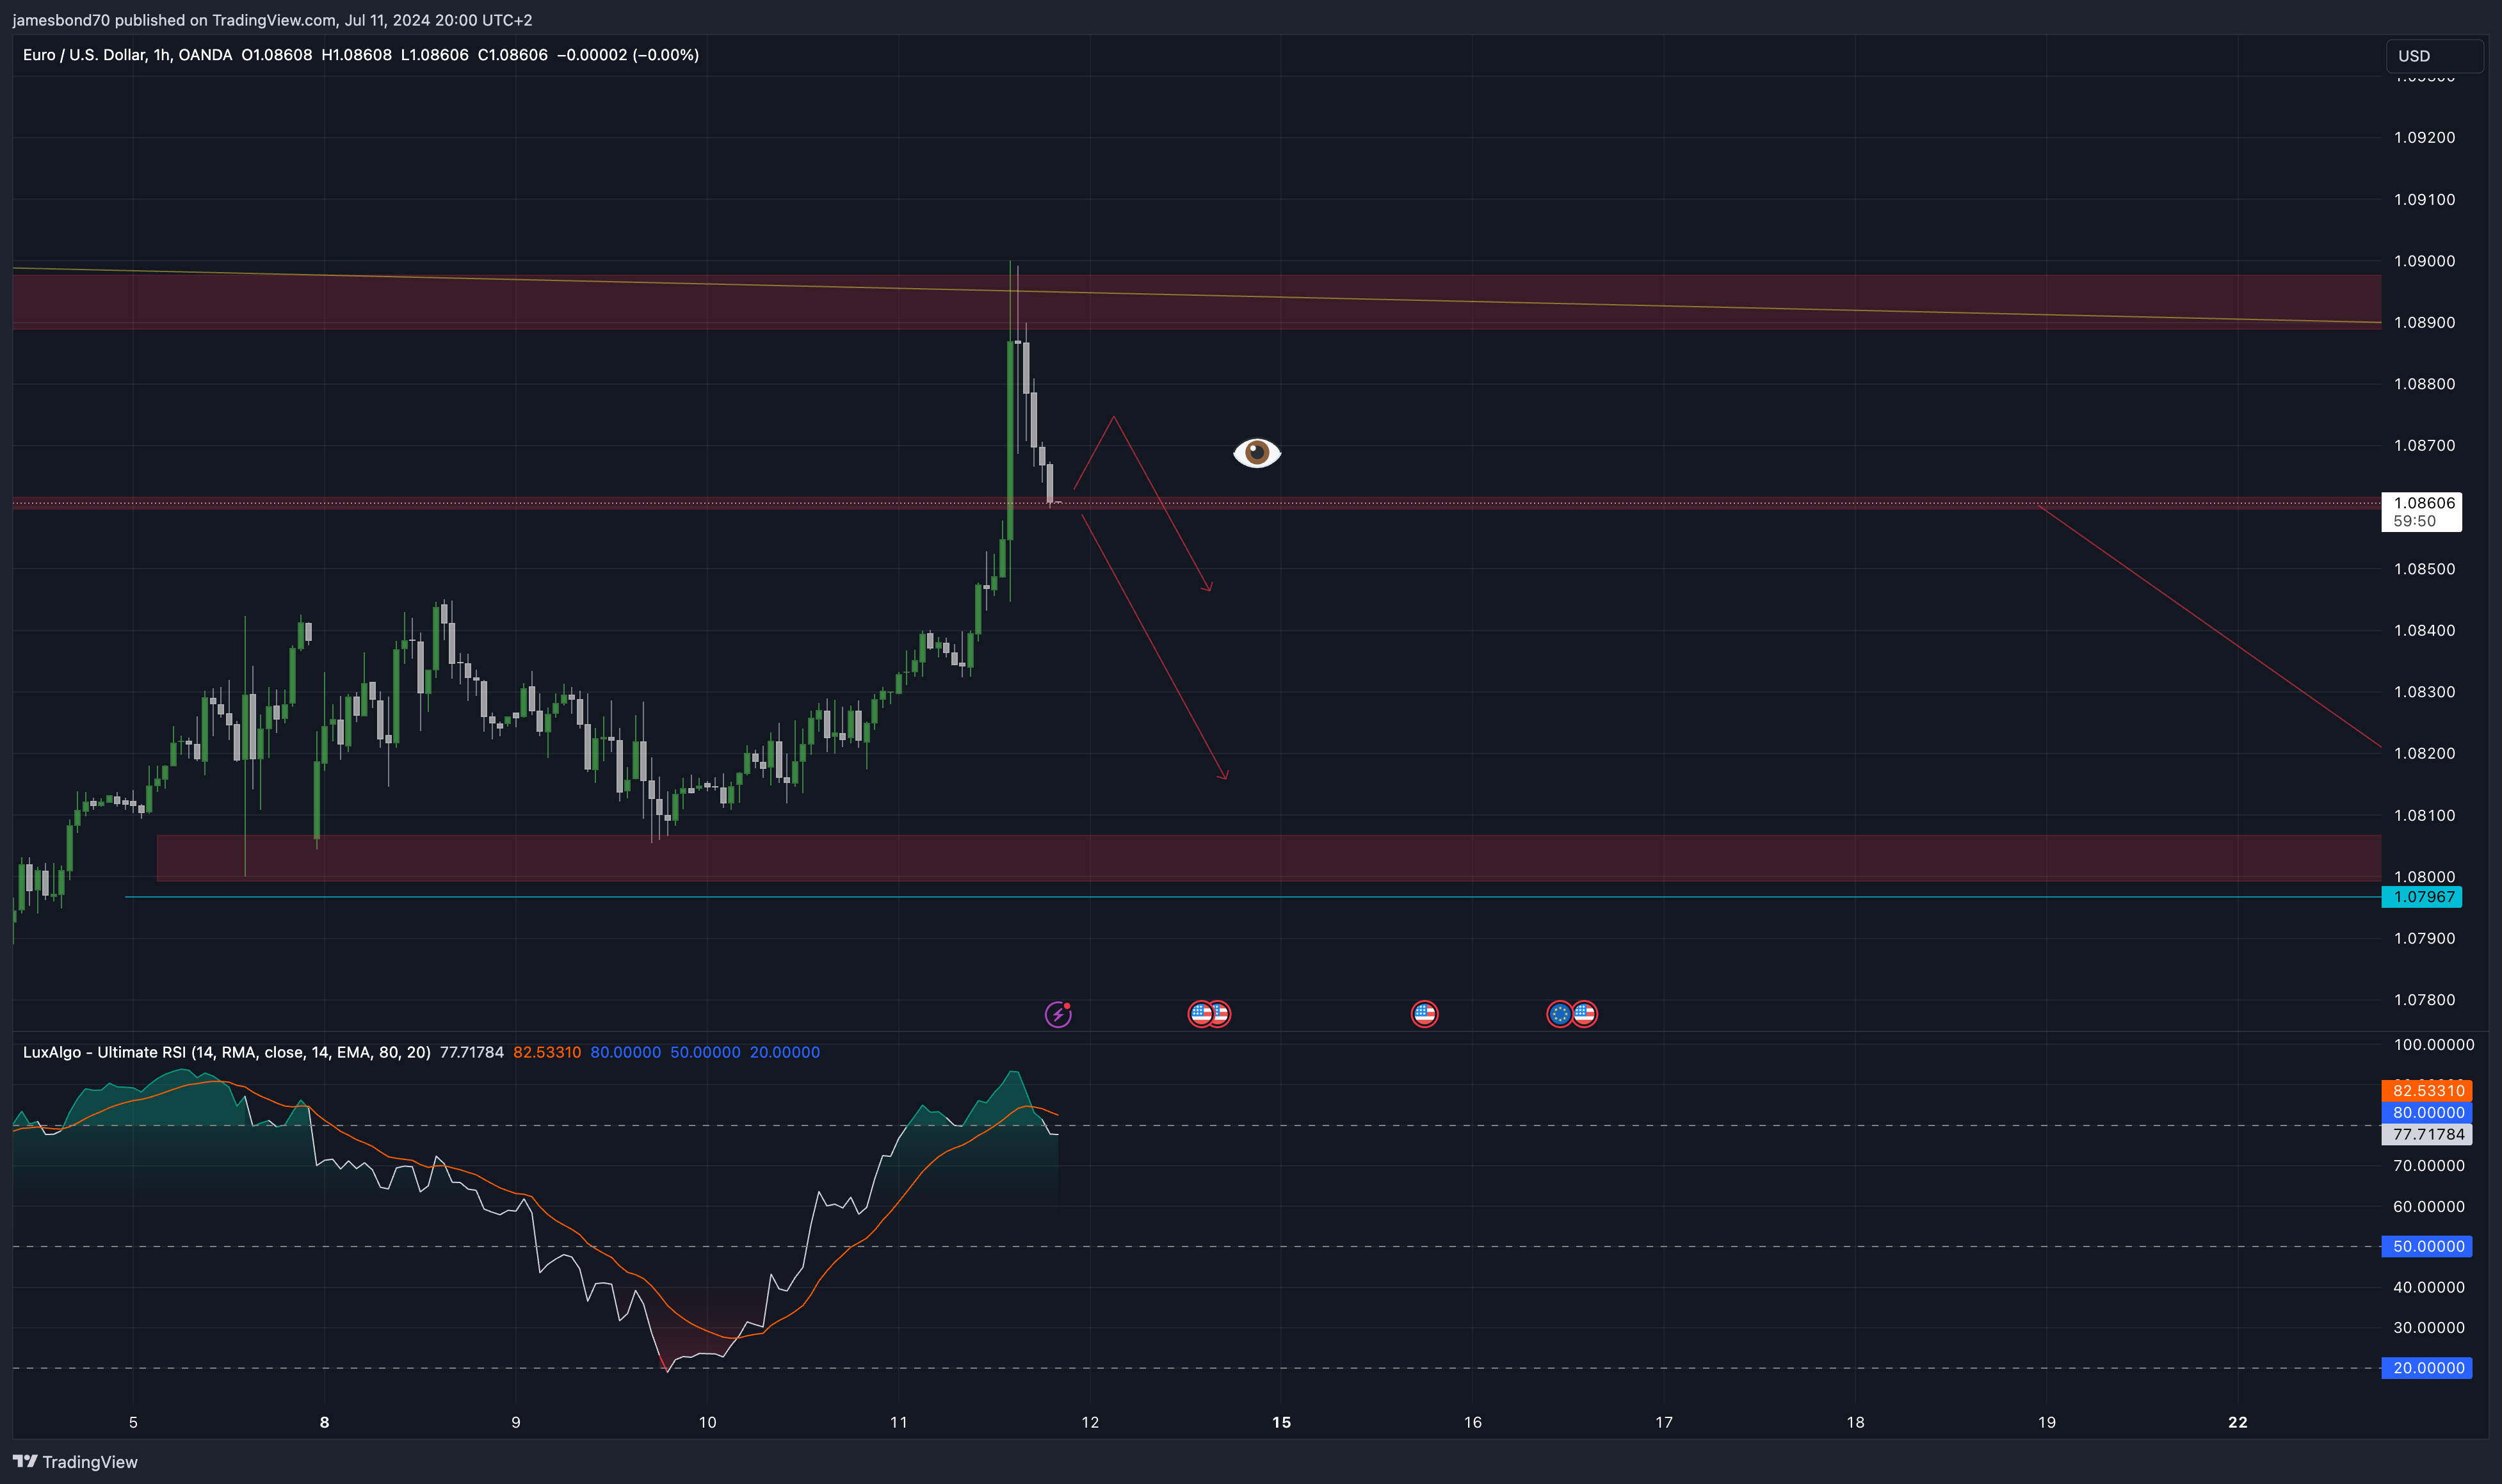
Task: Click the blue 50.00000 RSI axis label
Action: coord(2427,1246)
